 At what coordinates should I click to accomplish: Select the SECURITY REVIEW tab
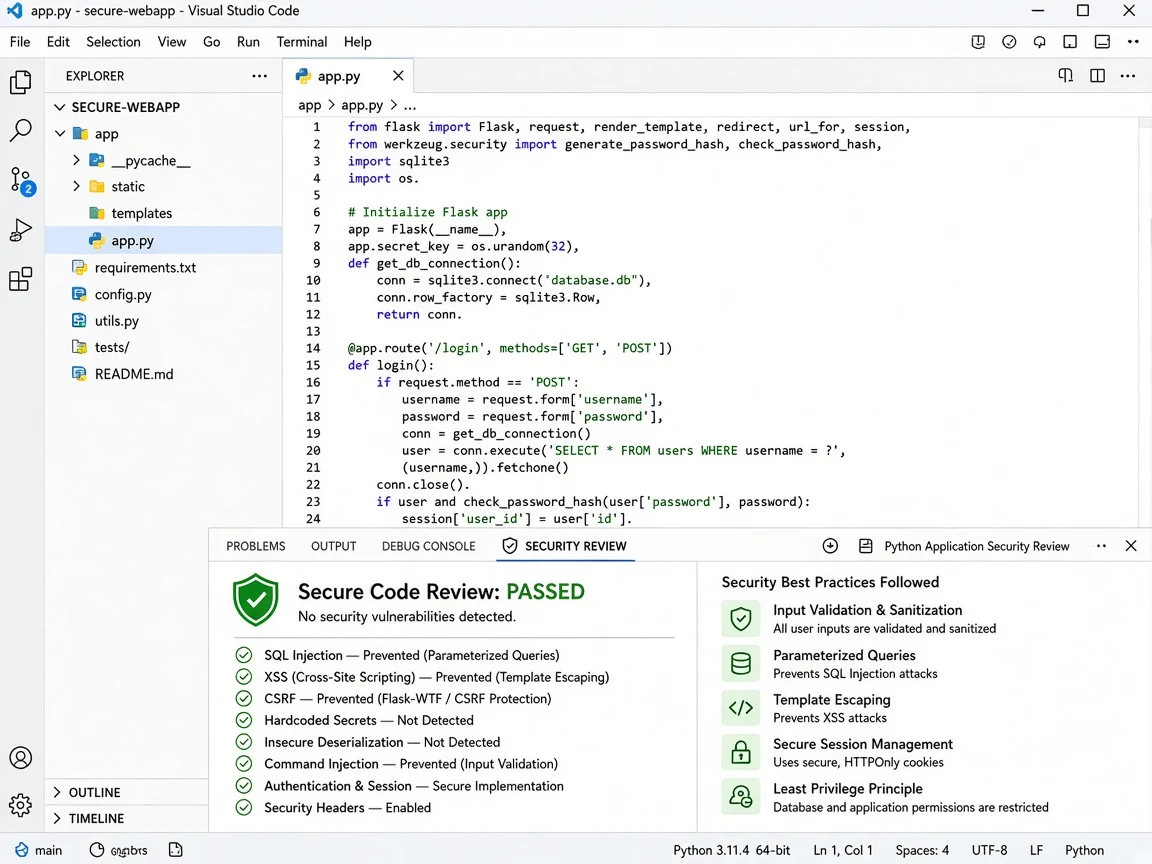click(564, 546)
